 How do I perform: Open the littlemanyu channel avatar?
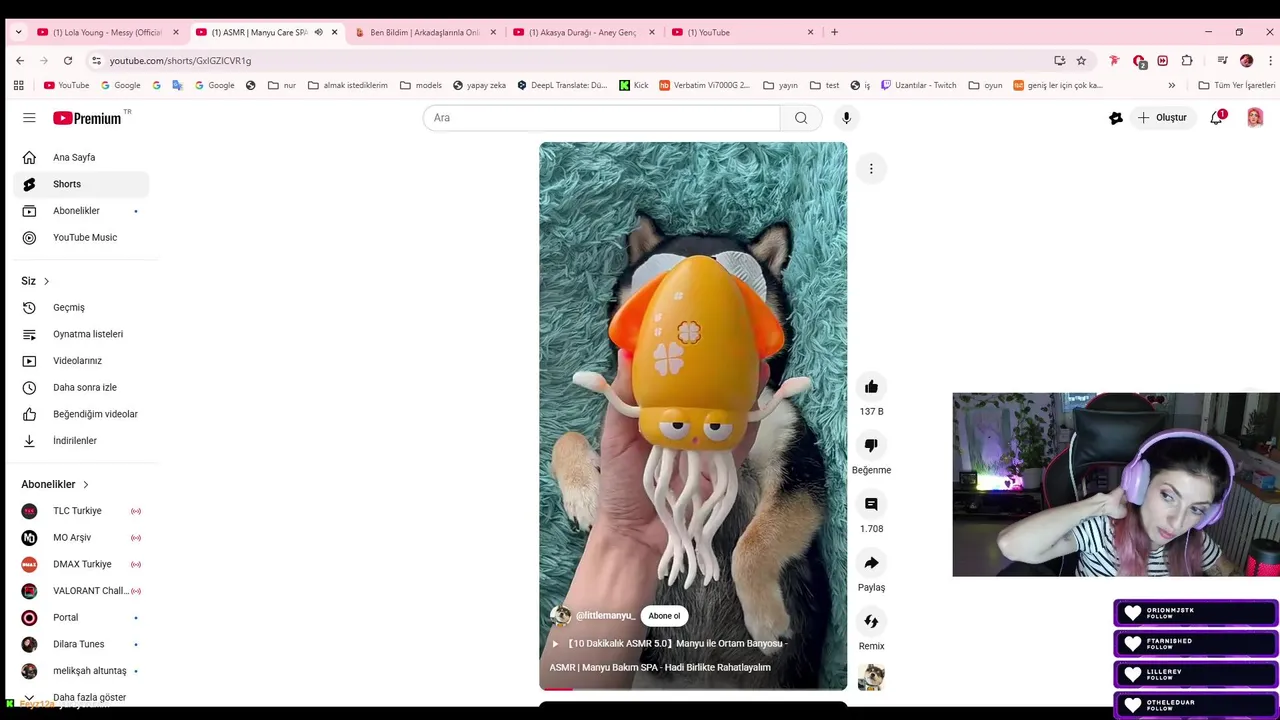[x=560, y=616]
